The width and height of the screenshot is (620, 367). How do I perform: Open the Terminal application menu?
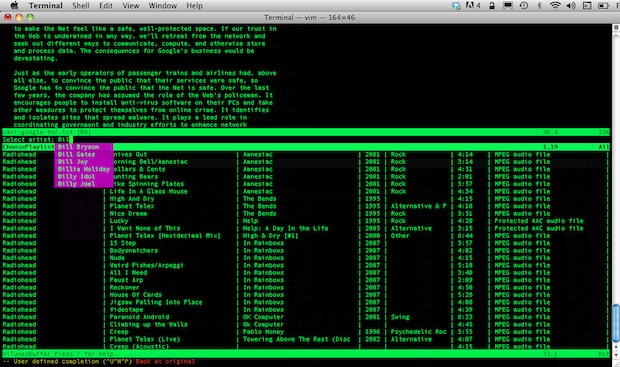tap(46, 6)
